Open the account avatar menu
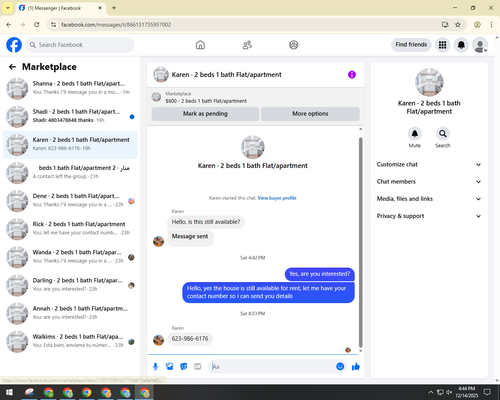This screenshot has height=400, width=500. coord(480,45)
